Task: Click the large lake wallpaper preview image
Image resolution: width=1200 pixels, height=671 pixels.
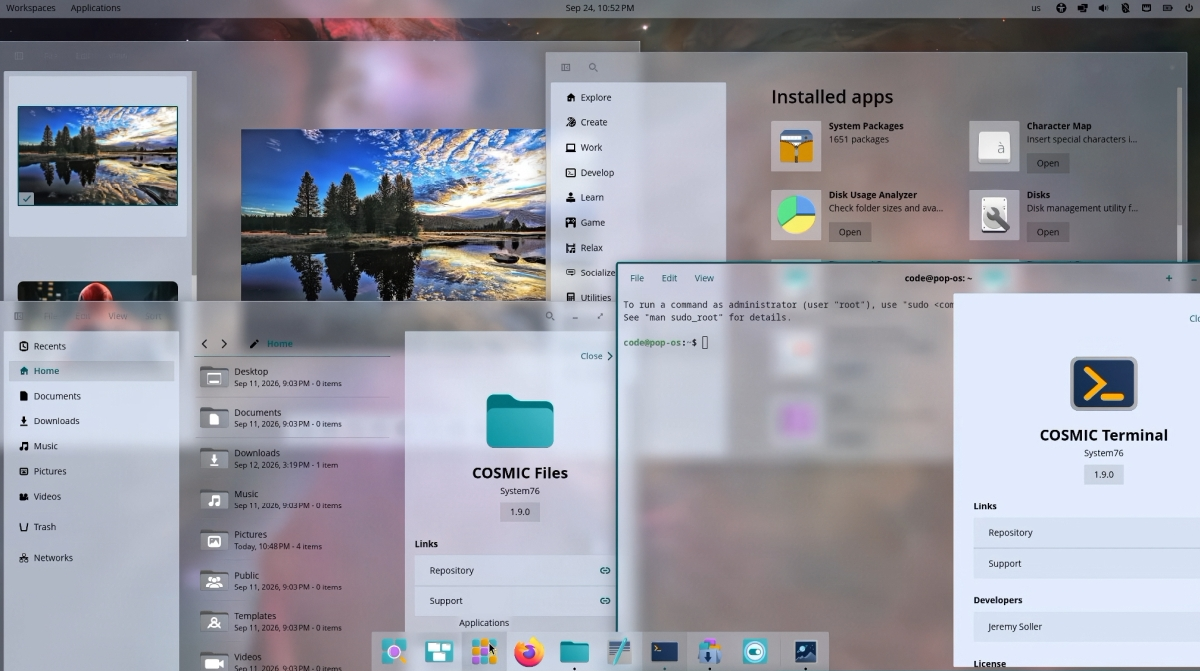Action: [391, 214]
